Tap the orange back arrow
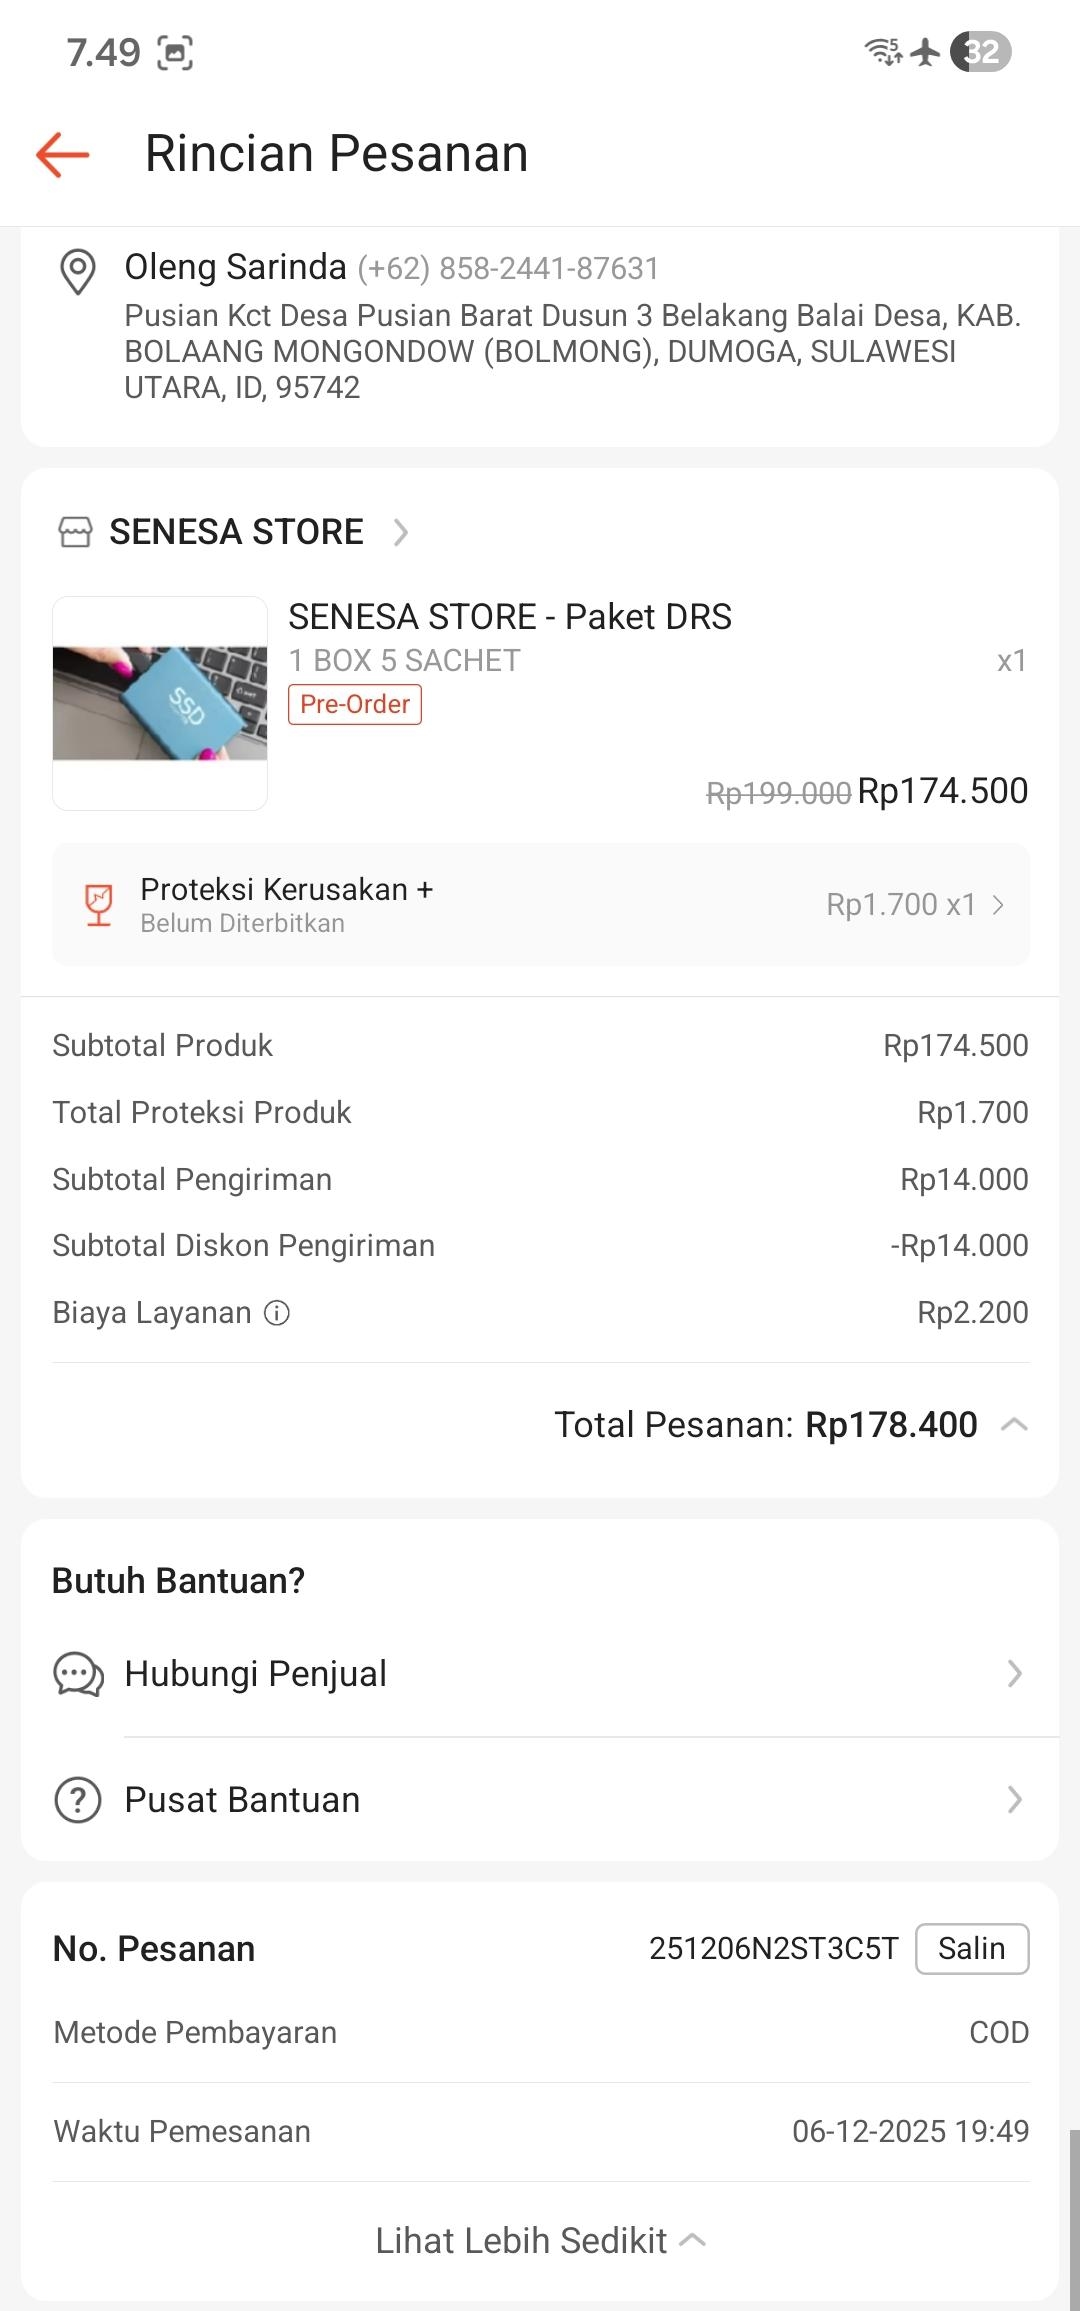Viewport: 1080px width, 2311px height. point(63,155)
